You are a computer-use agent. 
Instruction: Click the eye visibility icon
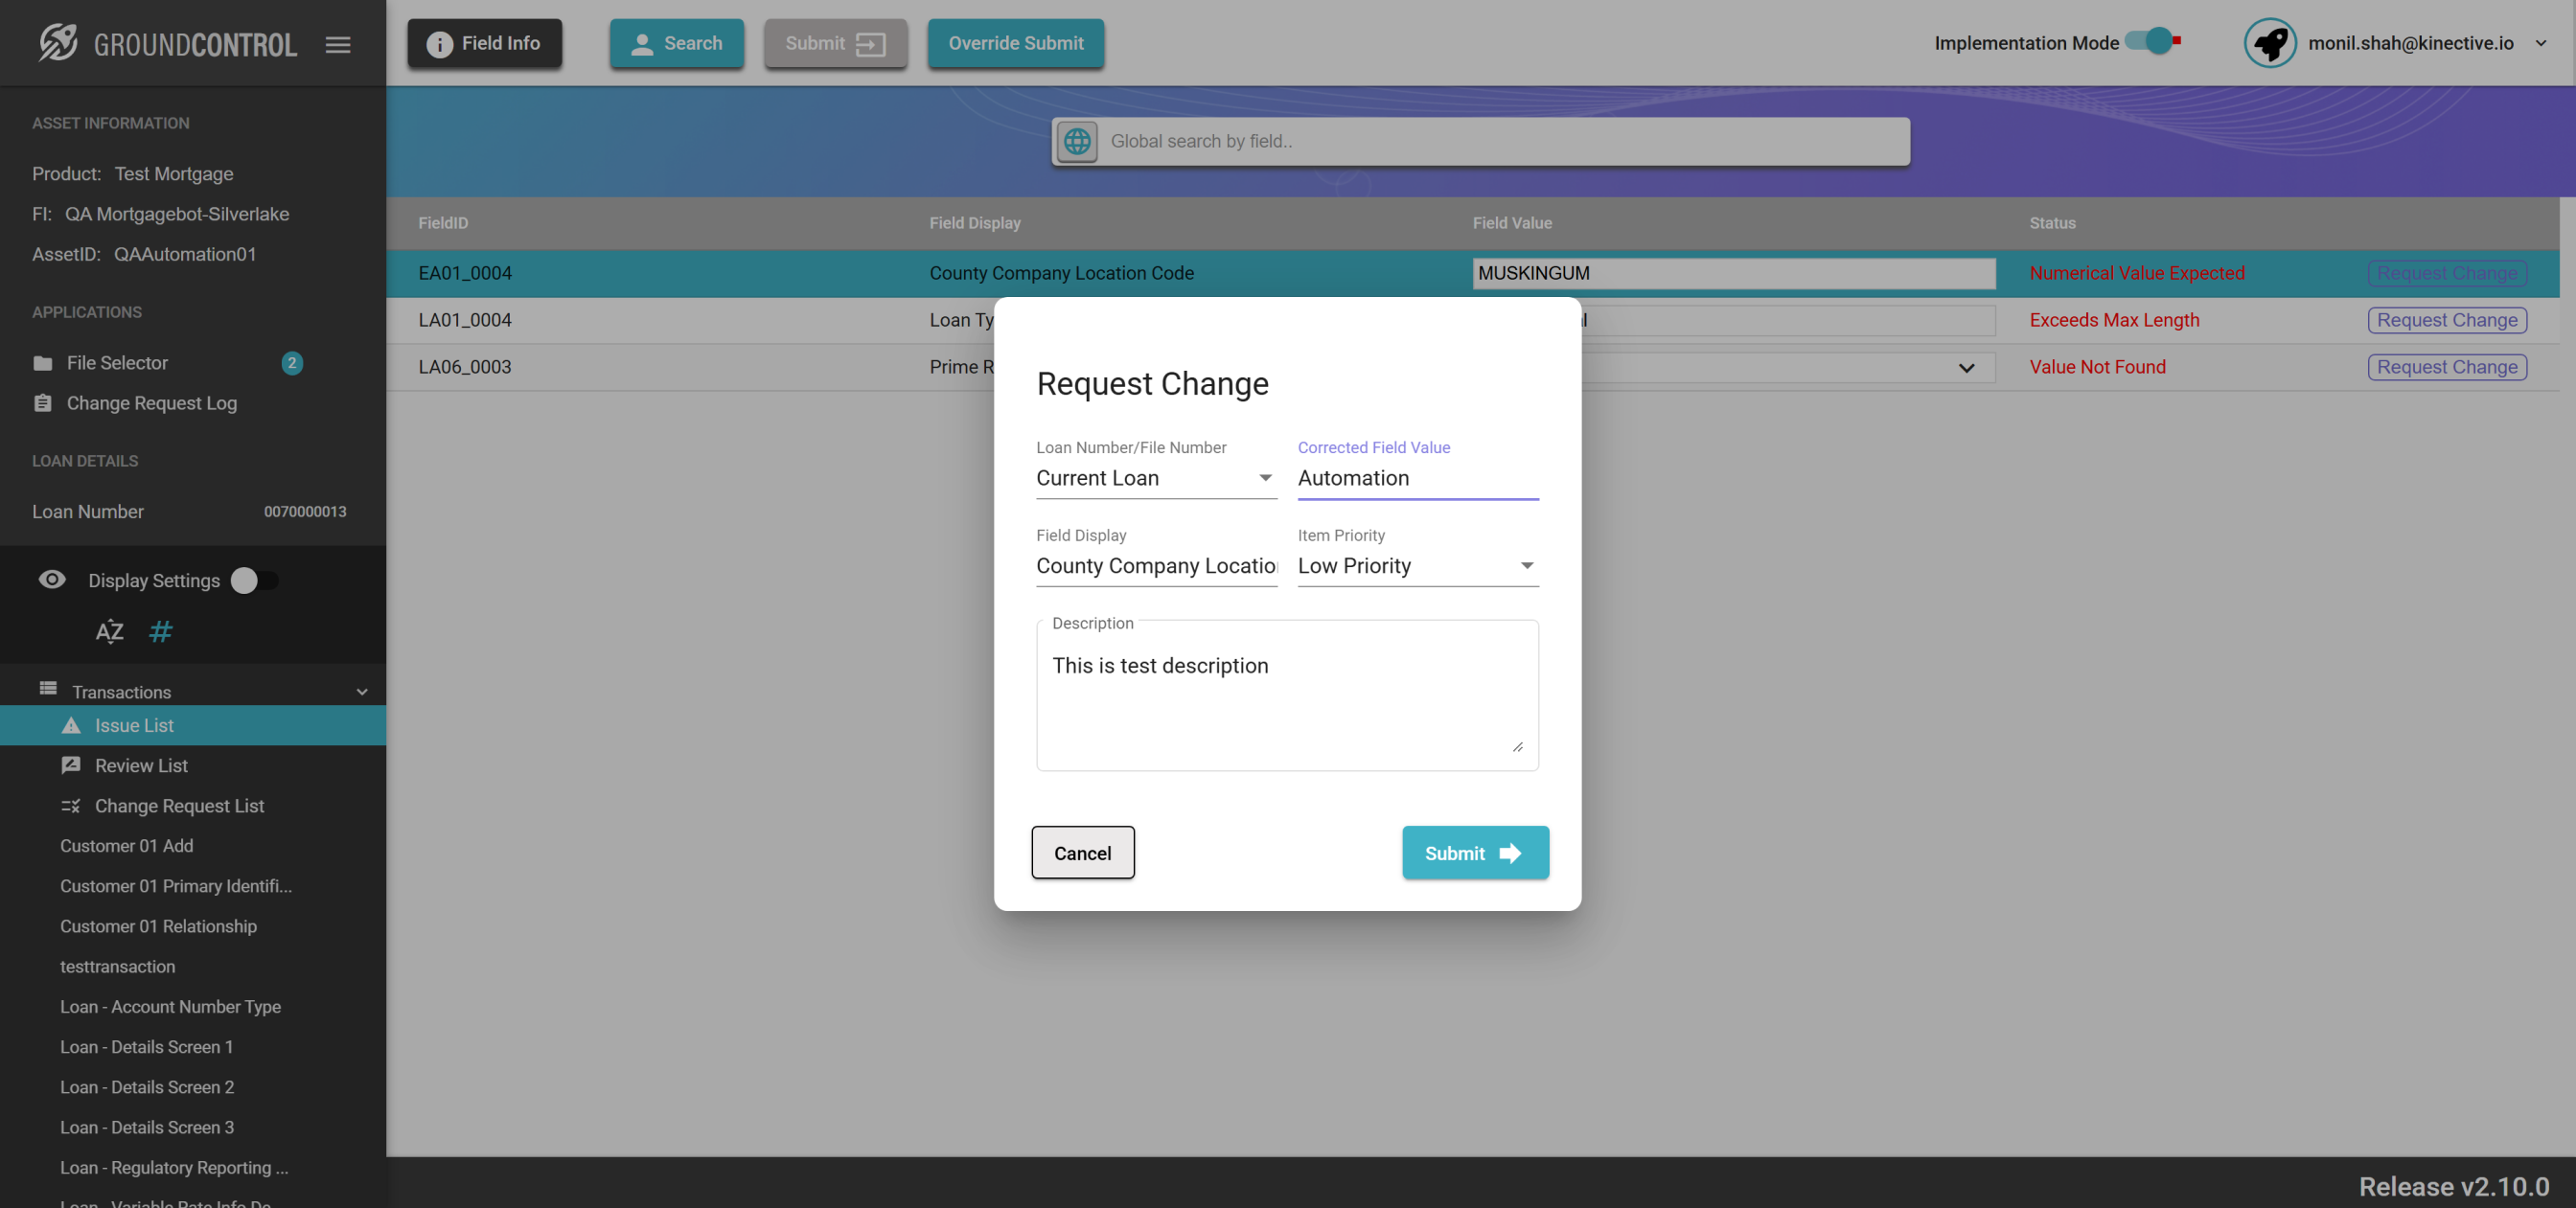point(52,580)
